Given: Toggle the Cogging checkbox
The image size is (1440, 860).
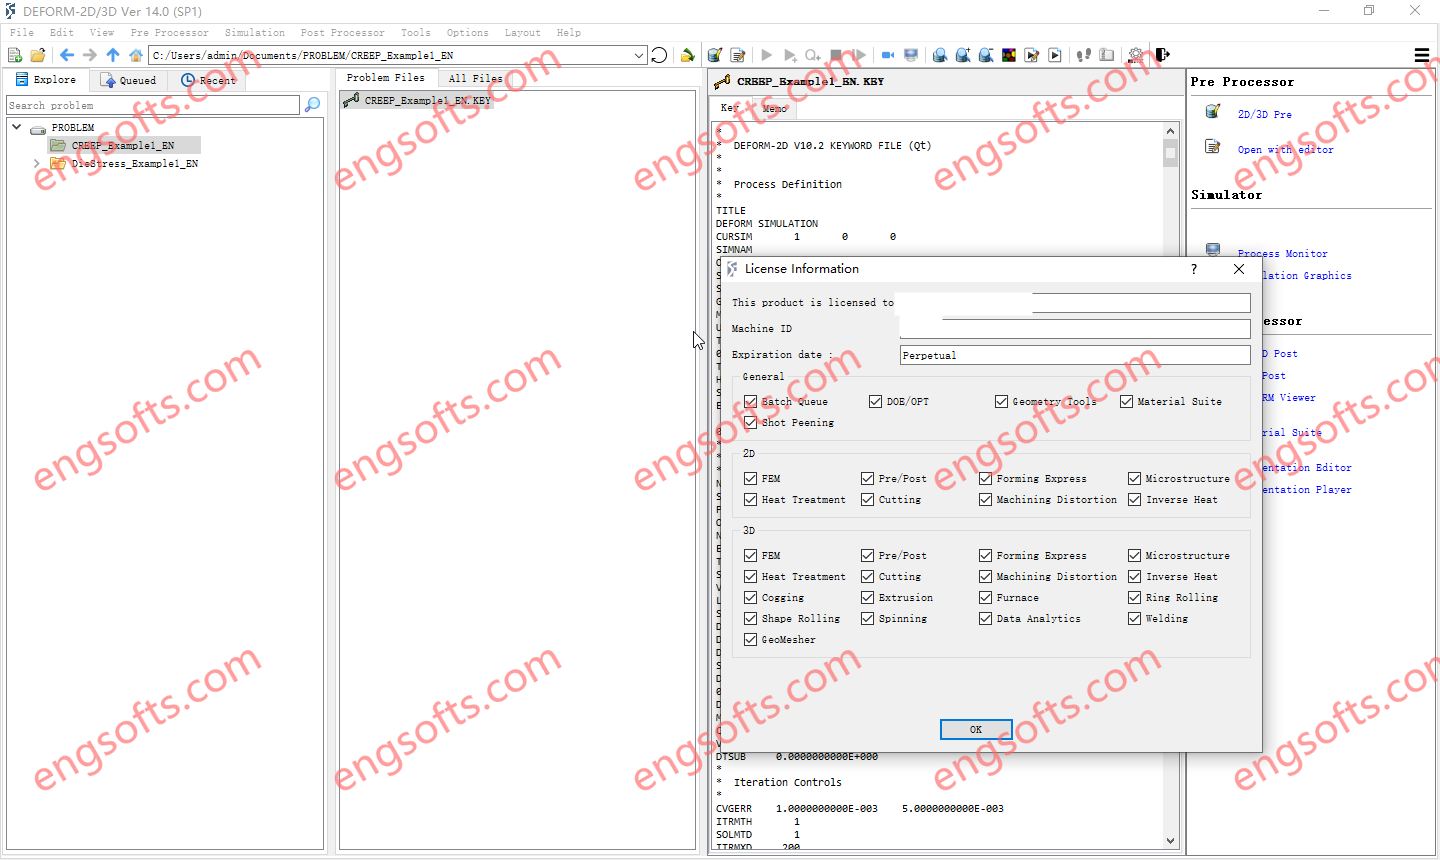Looking at the screenshot, I should [750, 597].
